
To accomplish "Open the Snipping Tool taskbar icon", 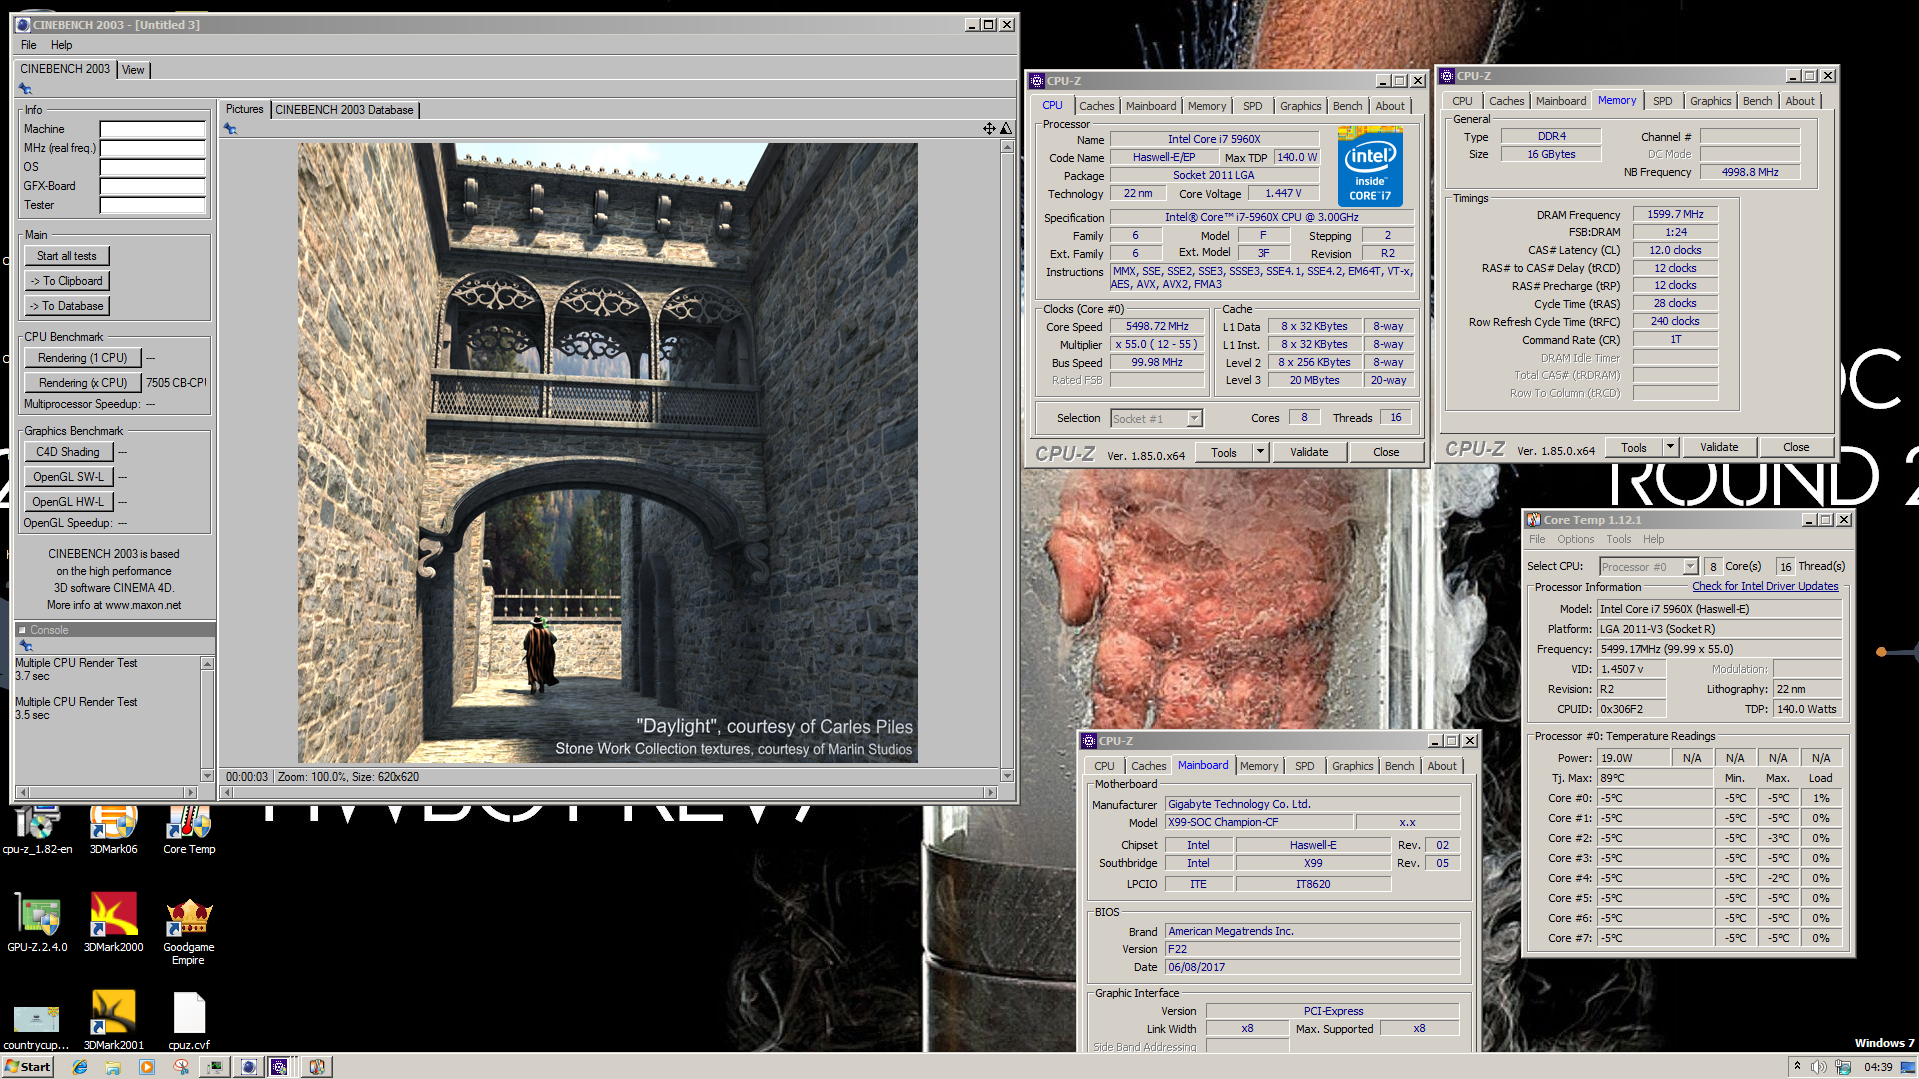I will click(x=181, y=1067).
